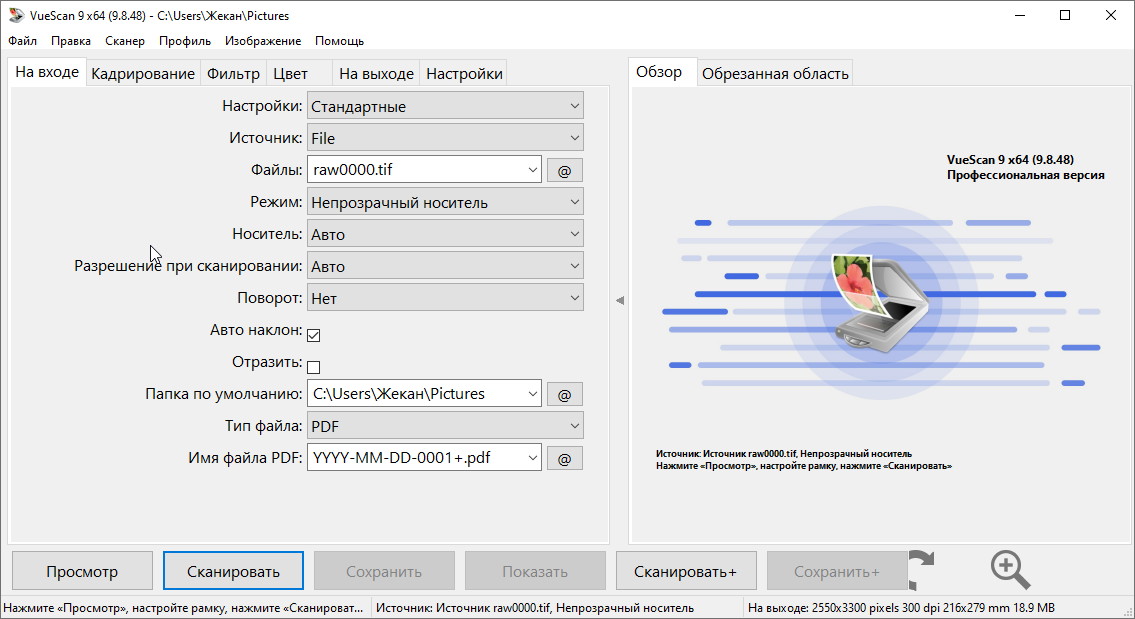Click the @ button beside Папка по умолчанию
This screenshot has width=1135, height=619.
[x=564, y=395]
